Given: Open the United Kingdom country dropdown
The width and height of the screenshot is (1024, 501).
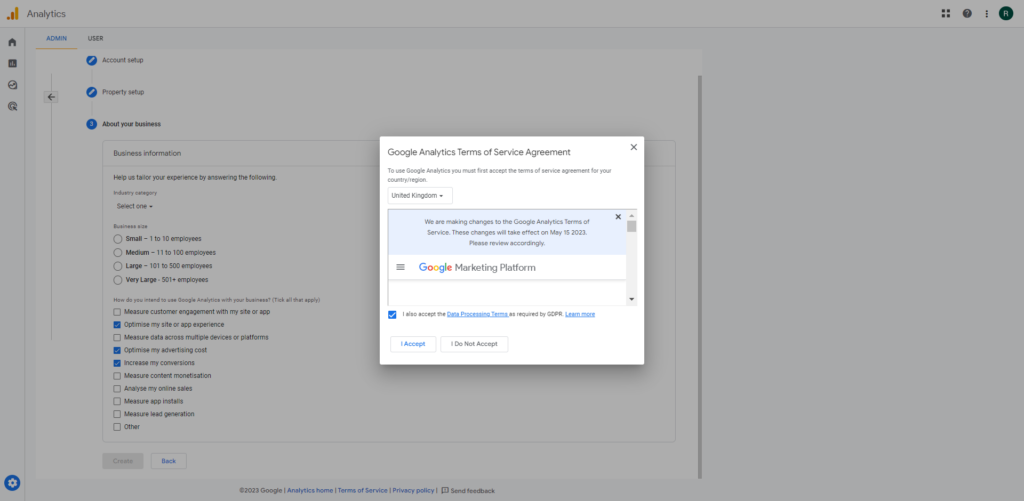Looking at the screenshot, I should pos(420,196).
